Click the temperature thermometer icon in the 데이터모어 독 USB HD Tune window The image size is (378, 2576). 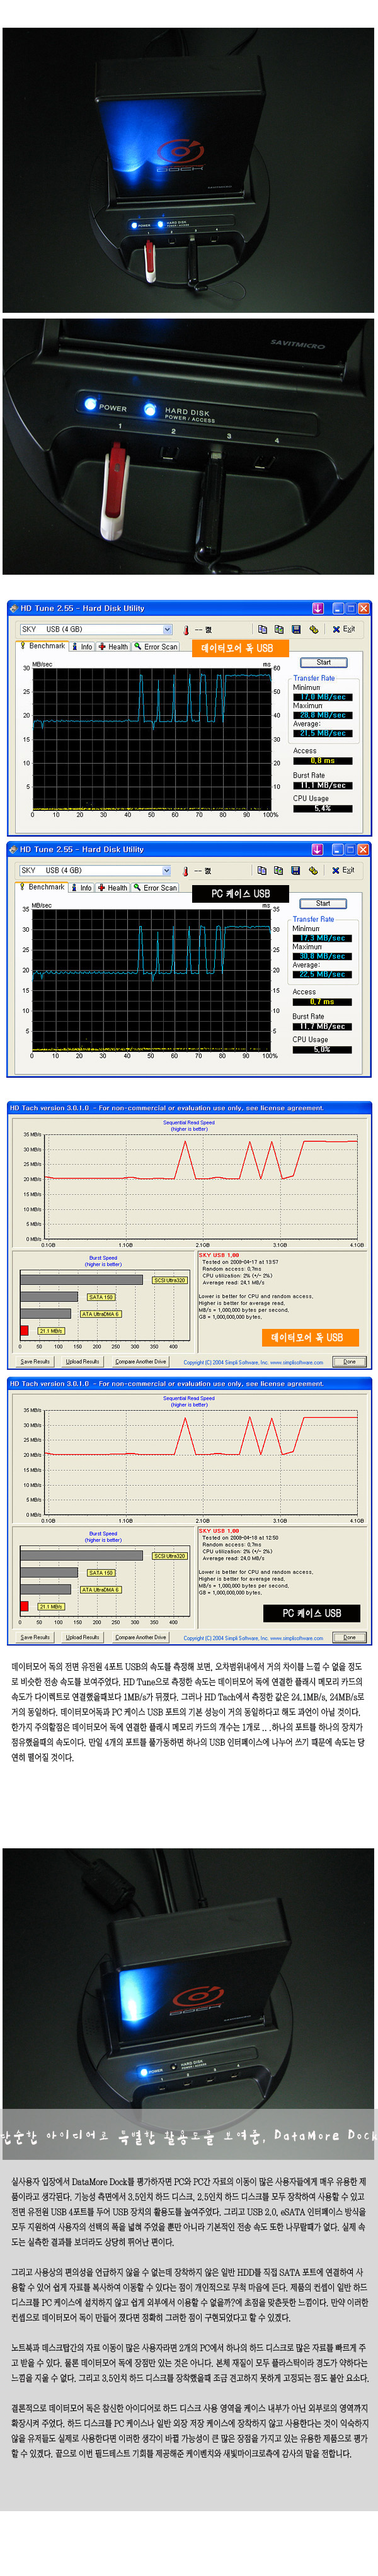click(186, 630)
